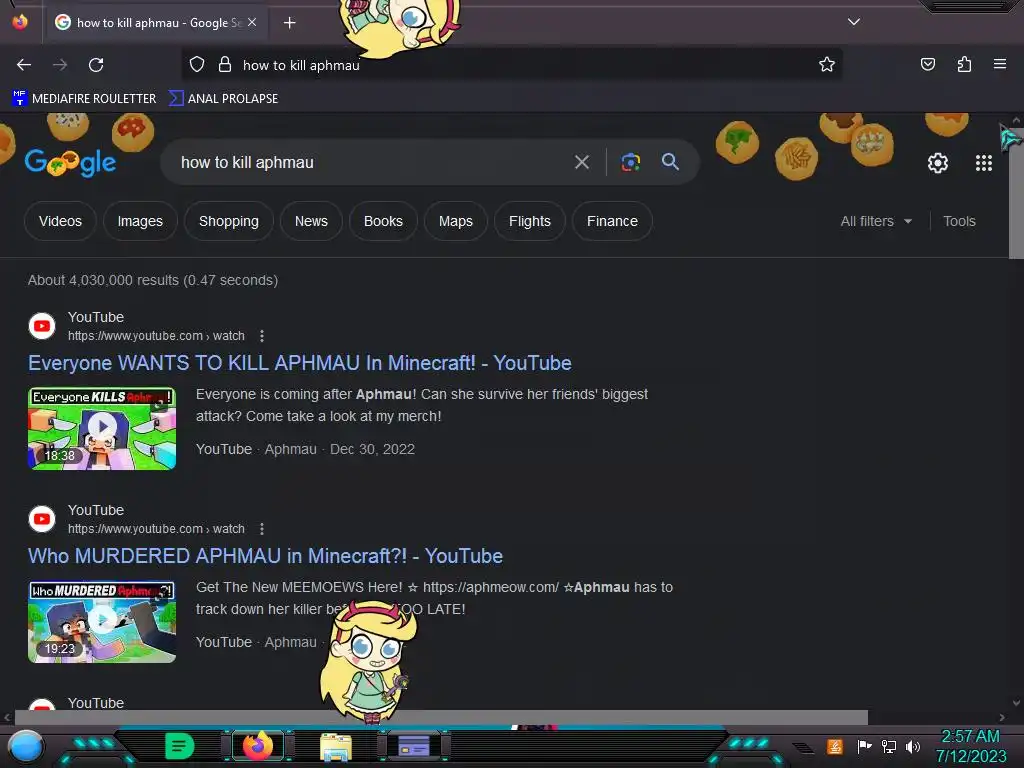Viewport: 1024px width, 768px height.
Task: Click the 'About 4,030,000 results' text
Action: (153, 280)
